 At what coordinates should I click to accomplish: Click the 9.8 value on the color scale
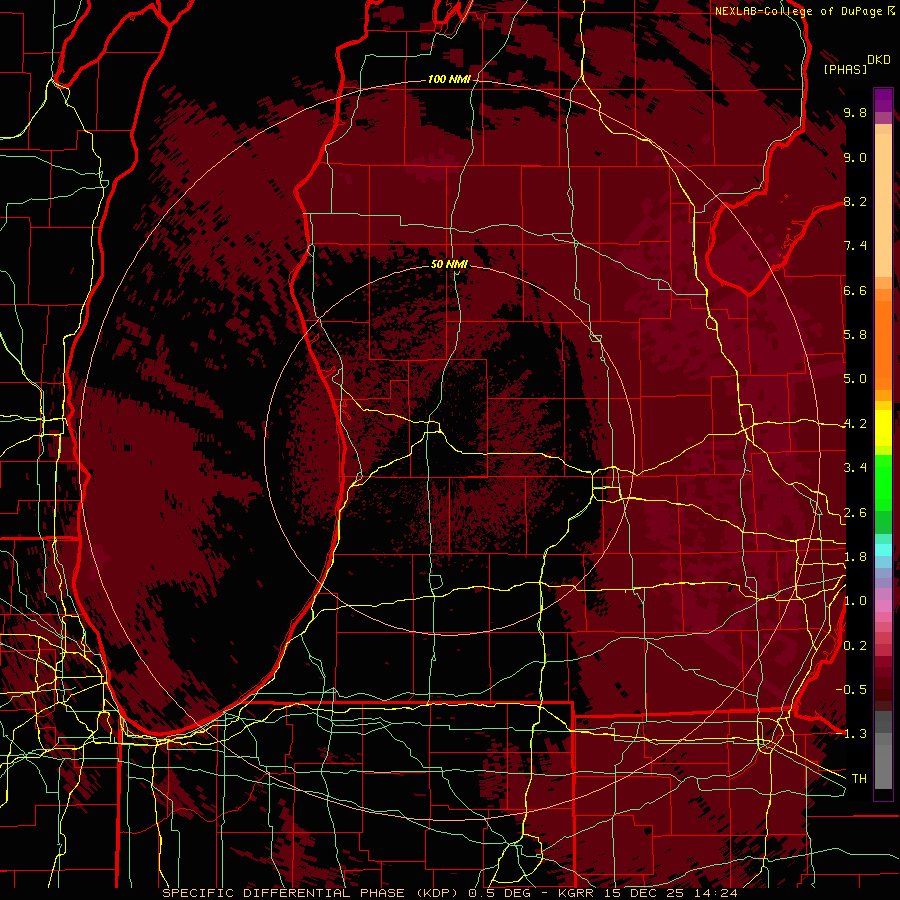[x=855, y=112]
